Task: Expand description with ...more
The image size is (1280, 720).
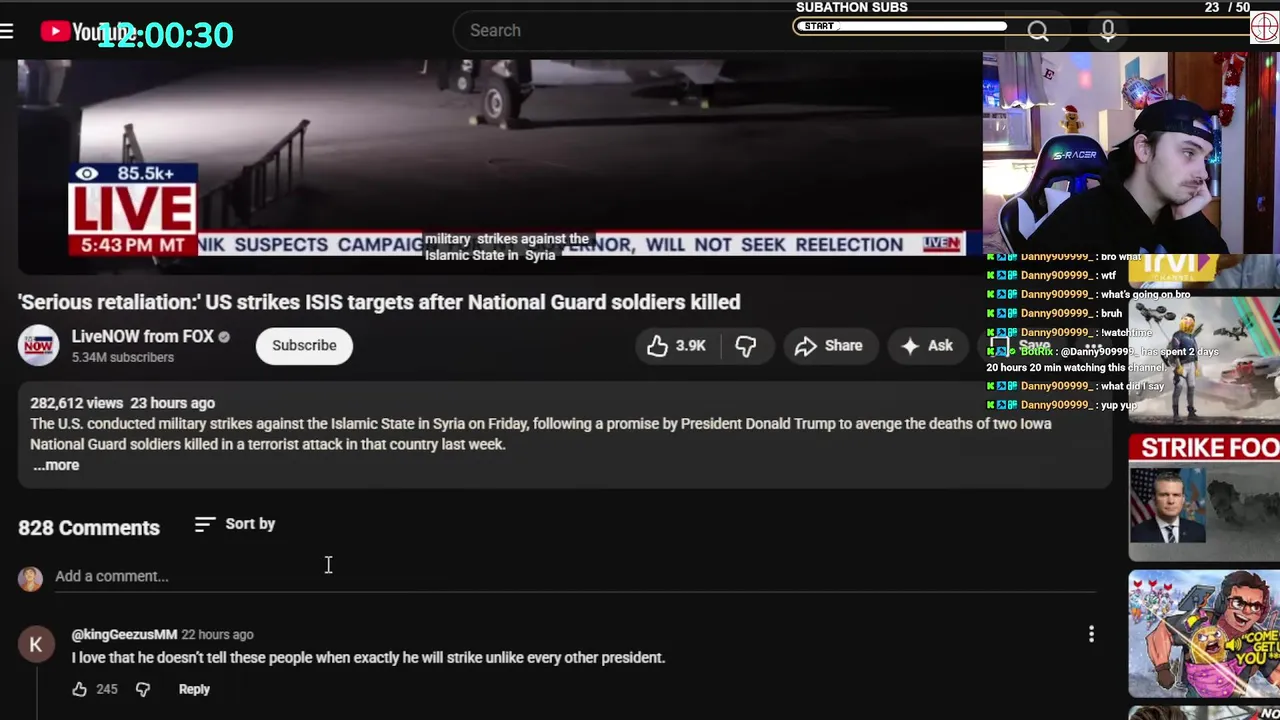Action: pos(56,465)
